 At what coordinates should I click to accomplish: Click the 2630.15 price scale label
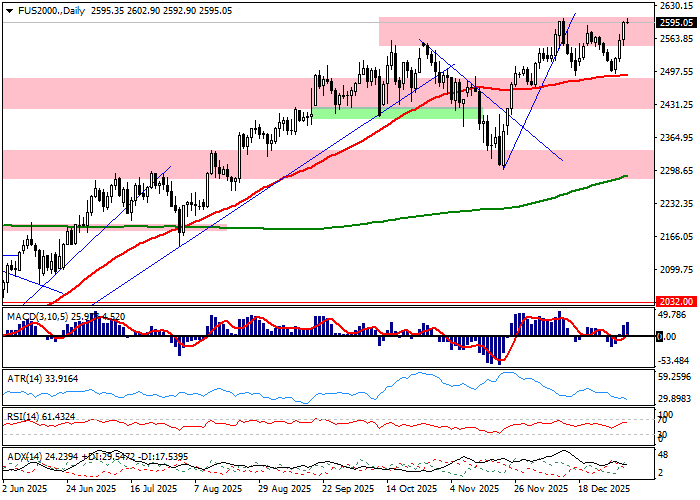pyautogui.click(x=676, y=5)
